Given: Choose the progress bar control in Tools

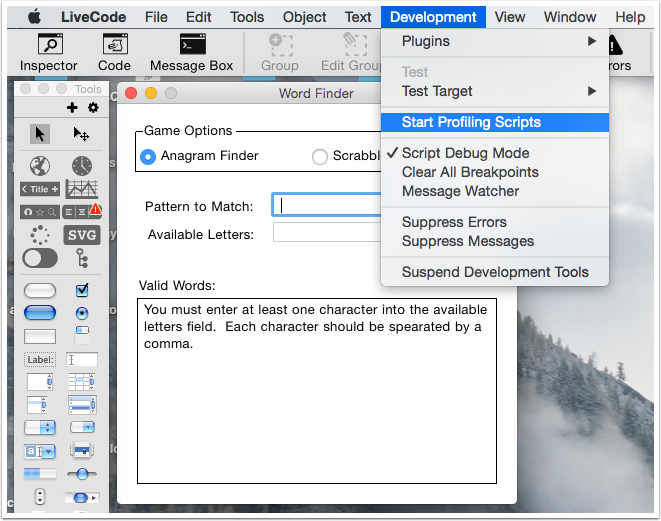Looking at the screenshot, I should coord(40,473).
